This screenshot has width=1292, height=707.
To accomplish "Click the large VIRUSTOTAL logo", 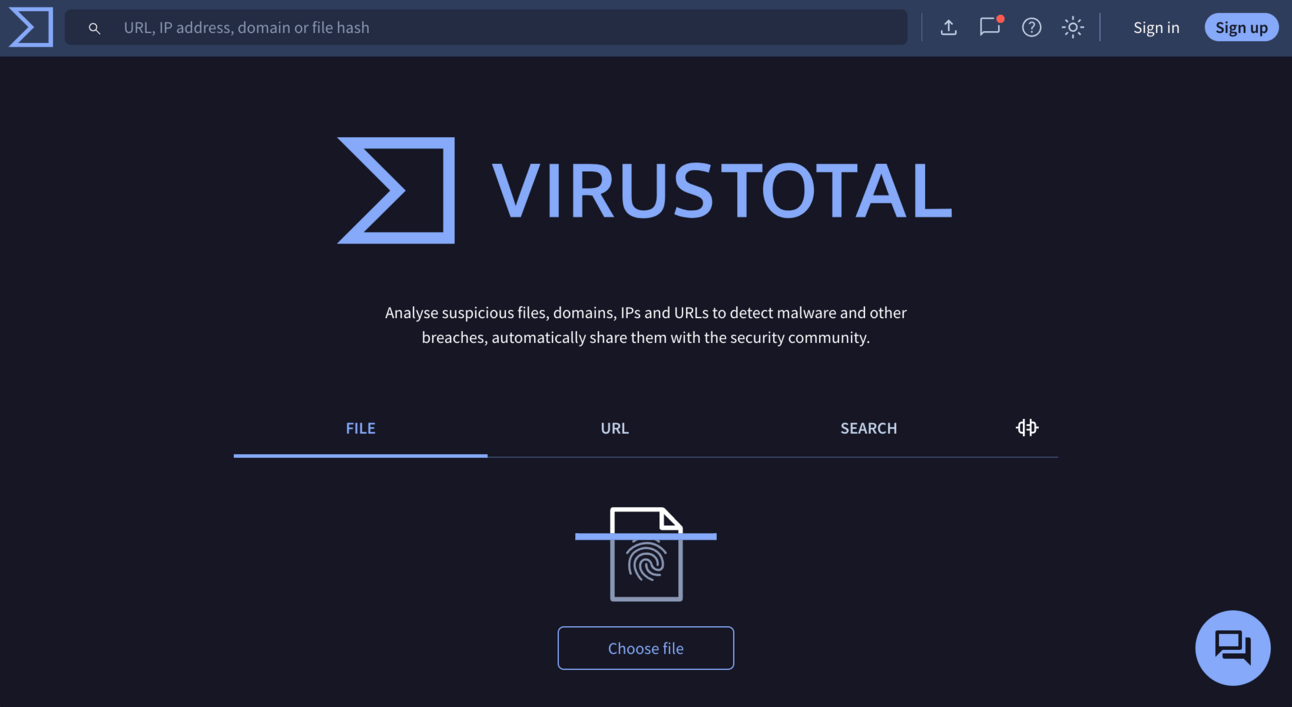I will tap(645, 190).
